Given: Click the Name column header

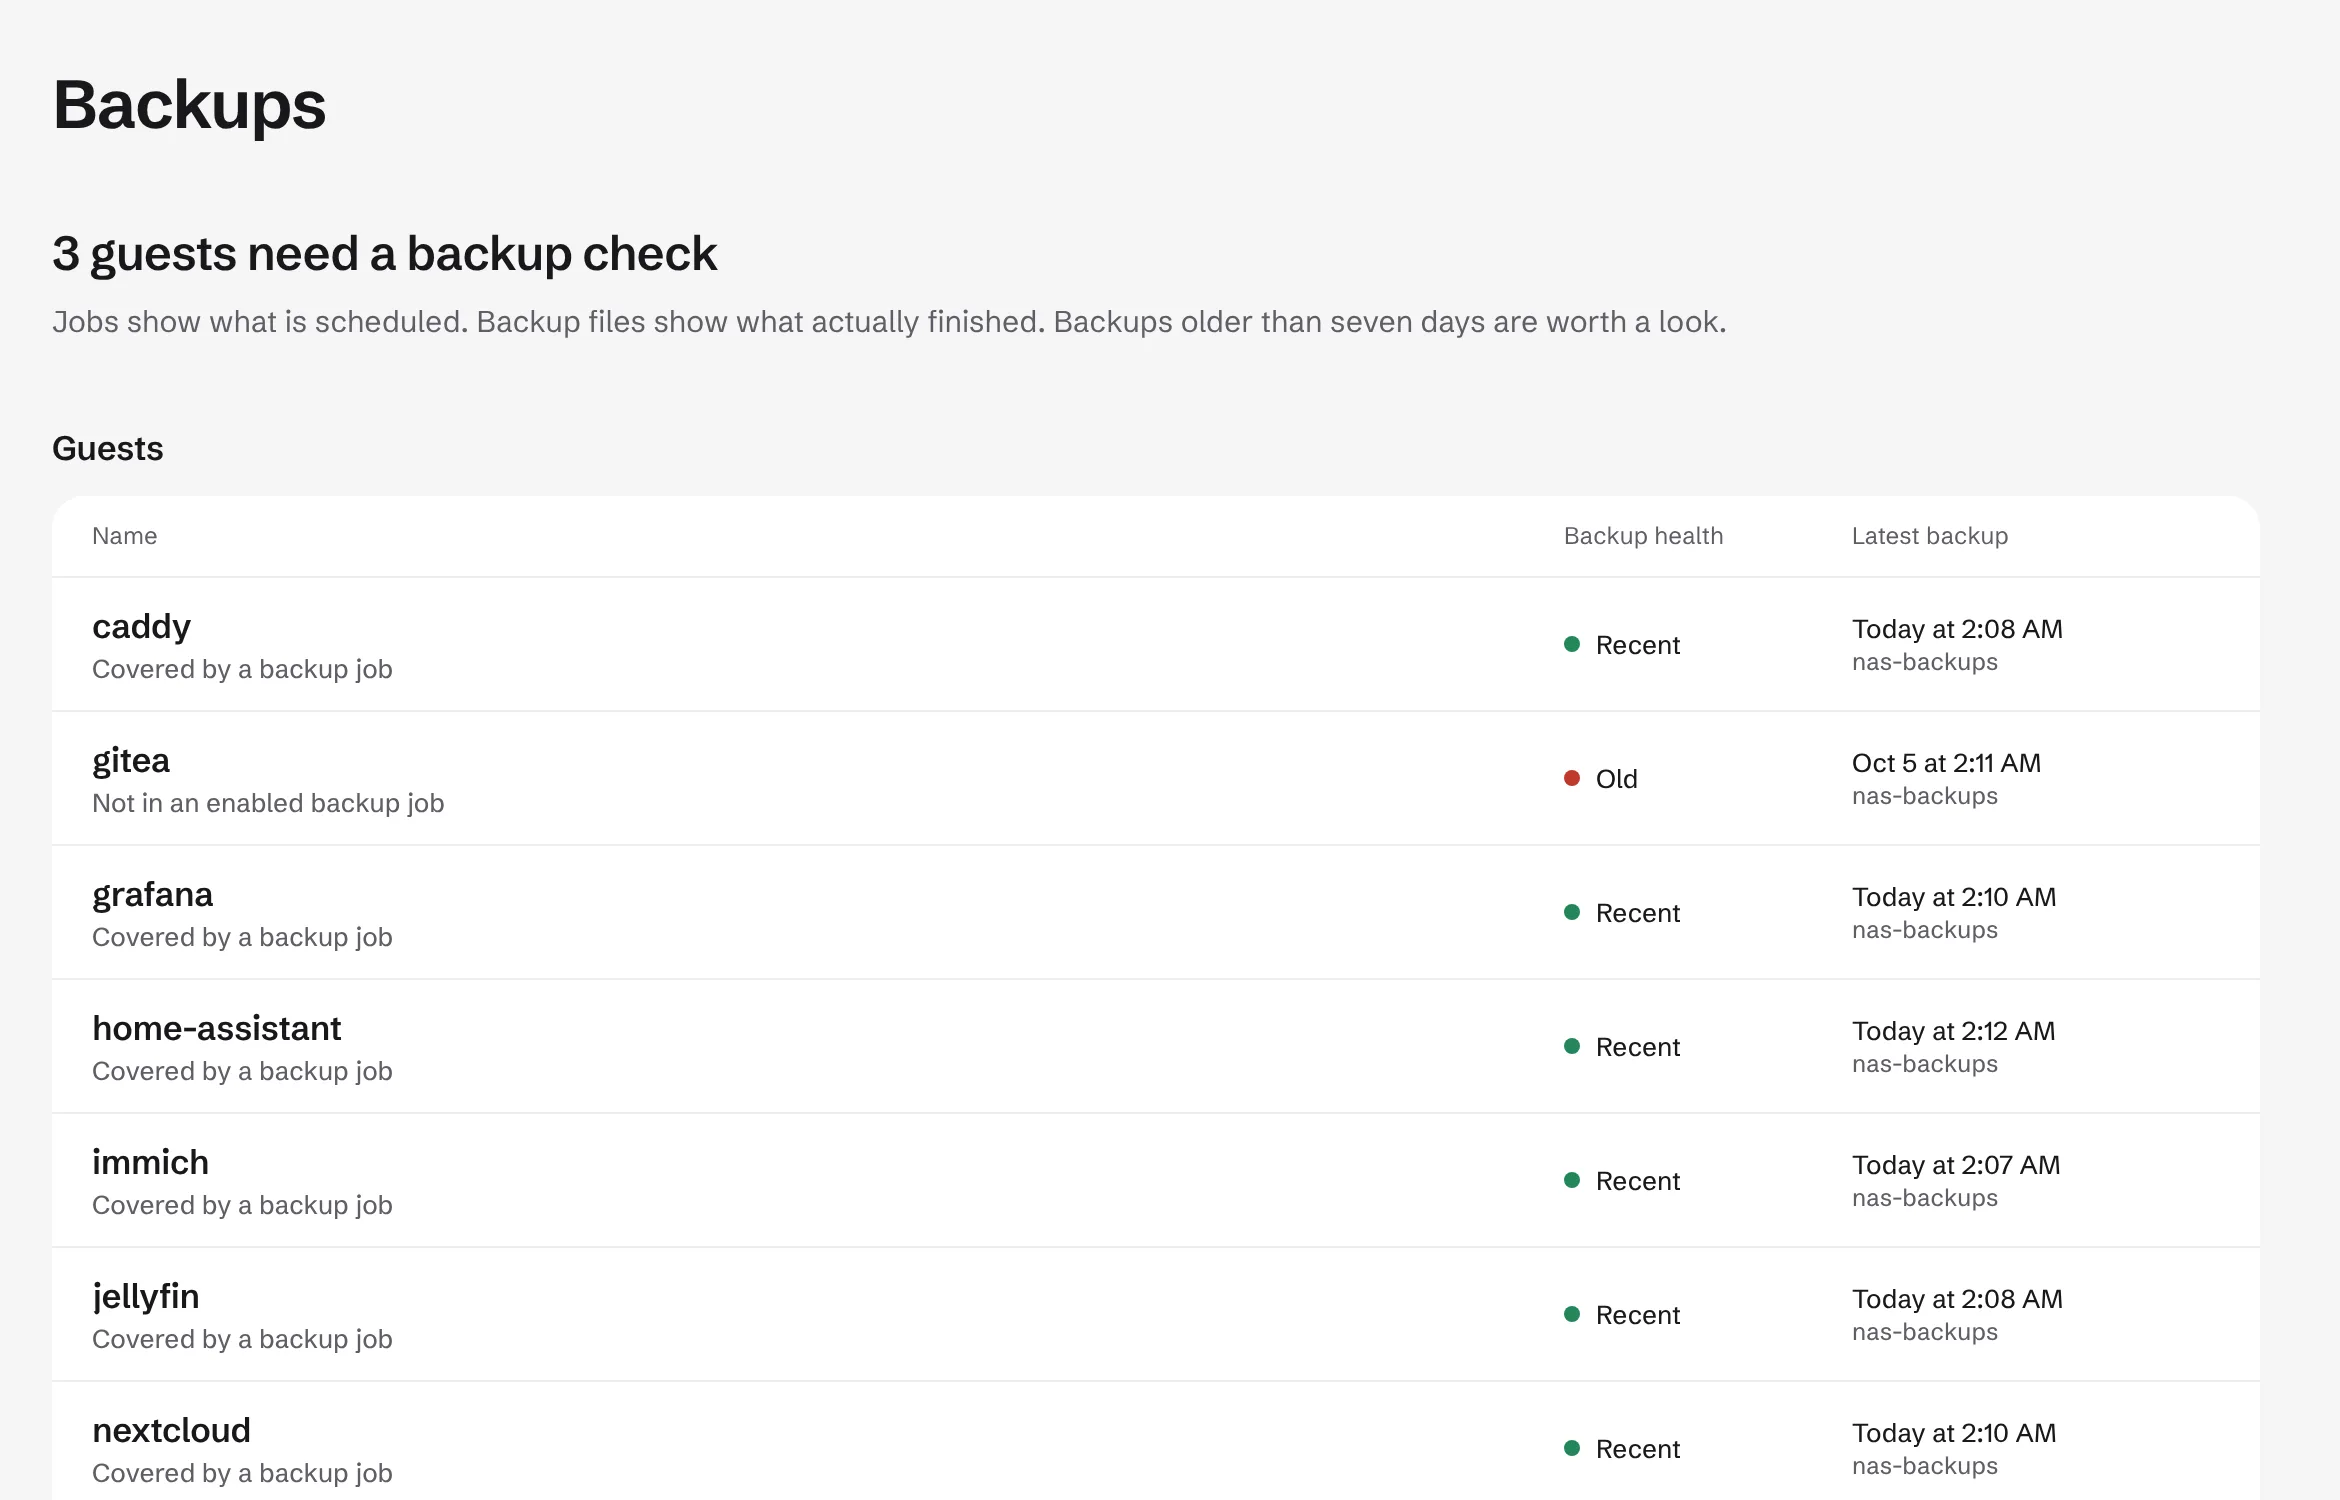Looking at the screenshot, I should point(124,536).
